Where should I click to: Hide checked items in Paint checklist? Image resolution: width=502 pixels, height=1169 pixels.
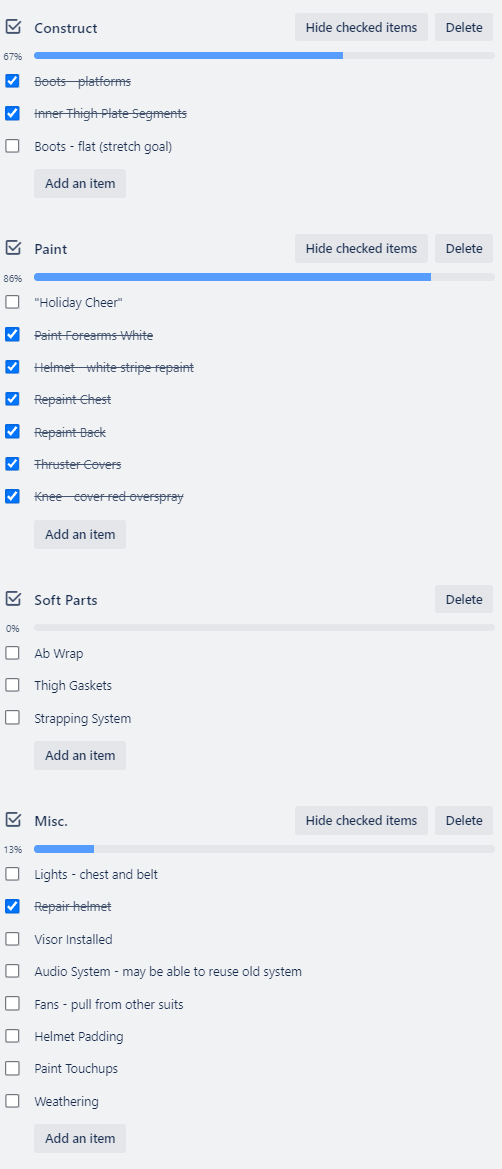point(361,248)
